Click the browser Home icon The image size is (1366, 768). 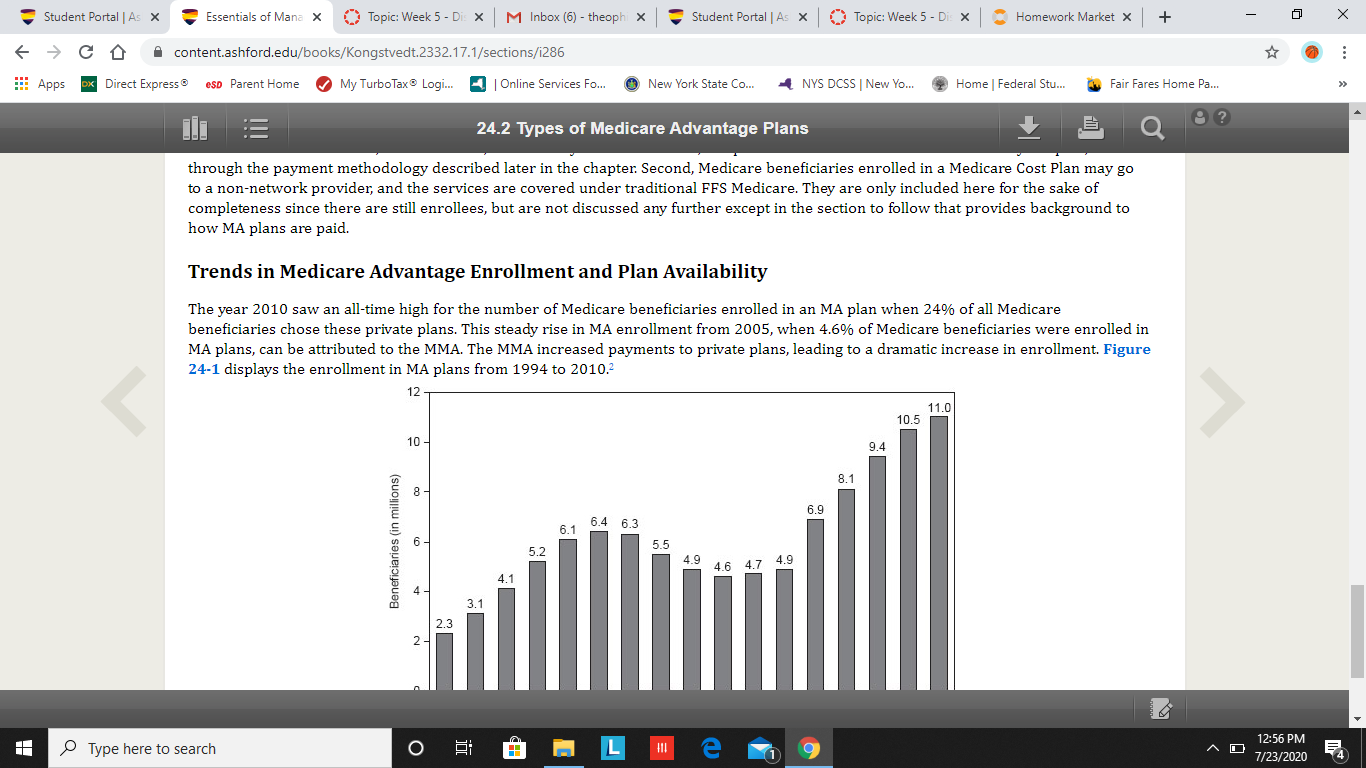click(x=118, y=52)
